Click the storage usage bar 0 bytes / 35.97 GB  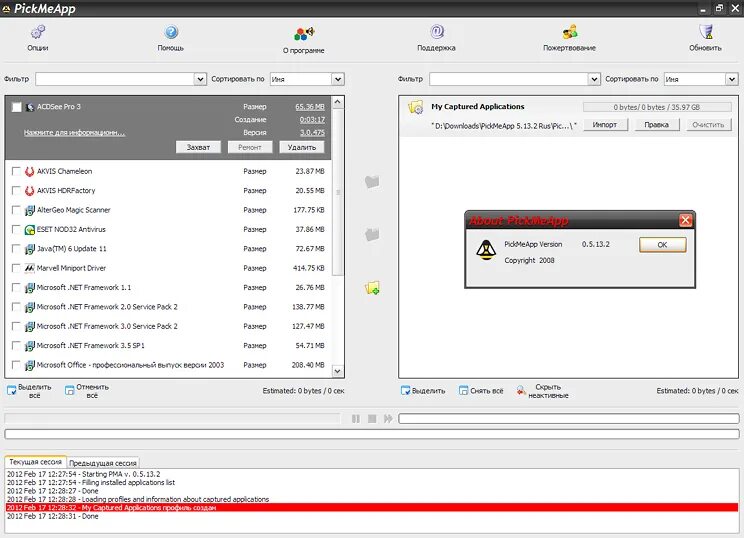point(657,107)
